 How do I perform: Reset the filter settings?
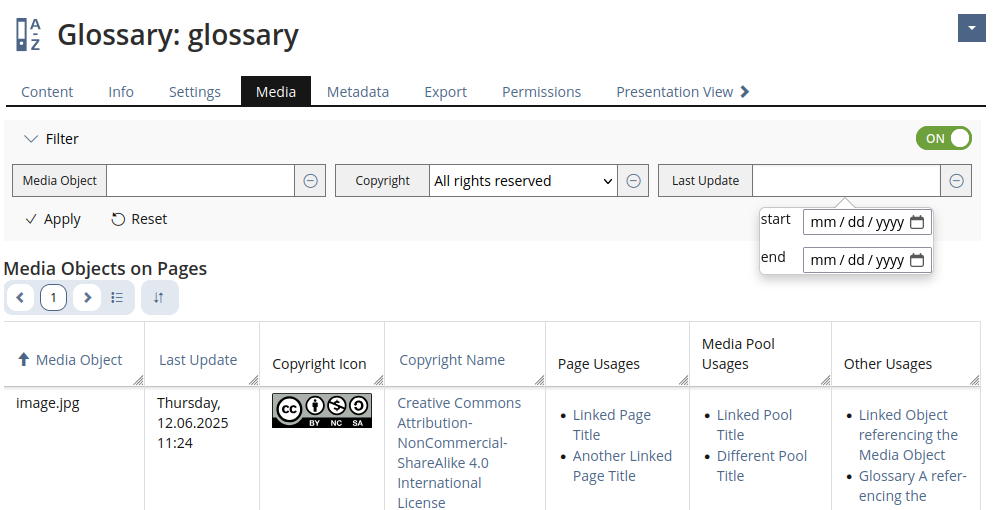(139, 219)
